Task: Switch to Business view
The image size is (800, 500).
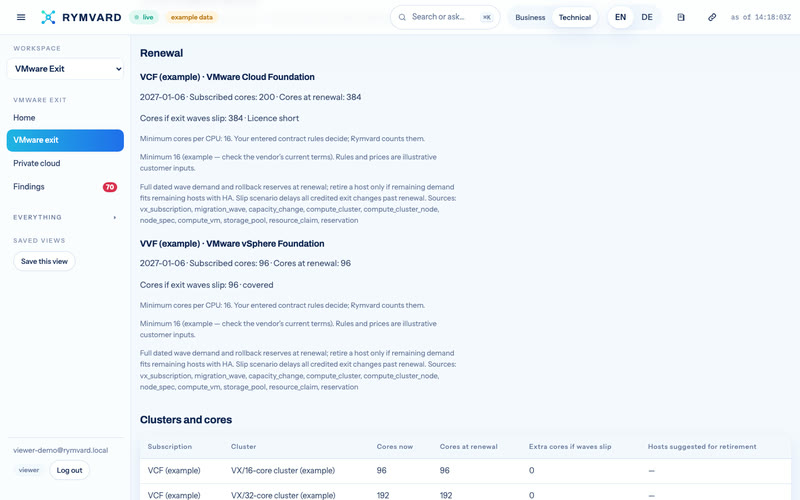Action: click(530, 17)
